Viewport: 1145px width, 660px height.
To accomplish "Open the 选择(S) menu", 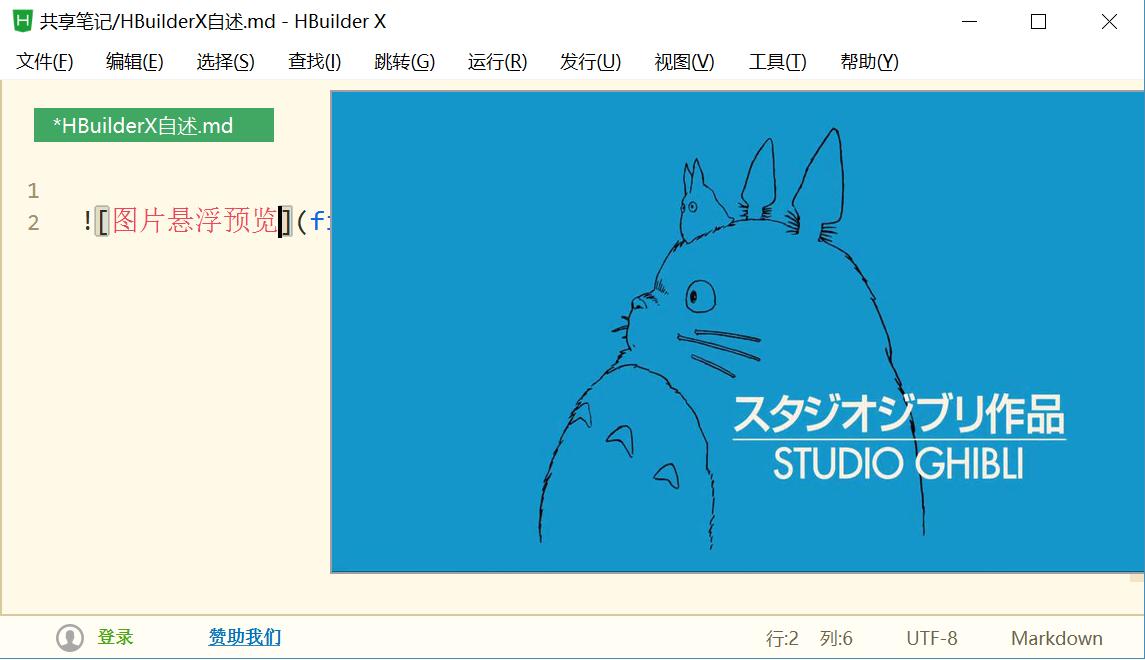I will pyautogui.click(x=226, y=62).
